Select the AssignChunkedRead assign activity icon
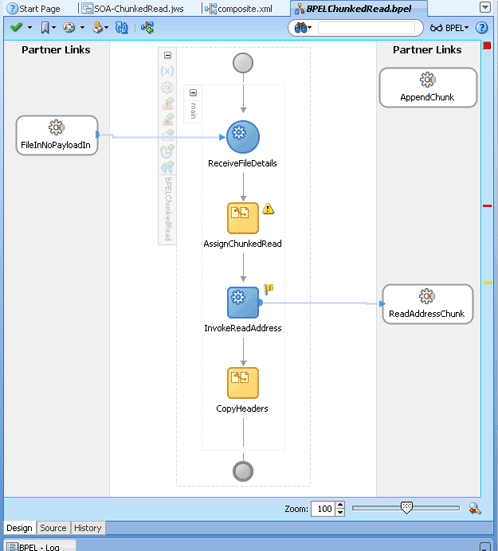Image resolution: width=498 pixels, height=551 pixels. tap(243, 218)
